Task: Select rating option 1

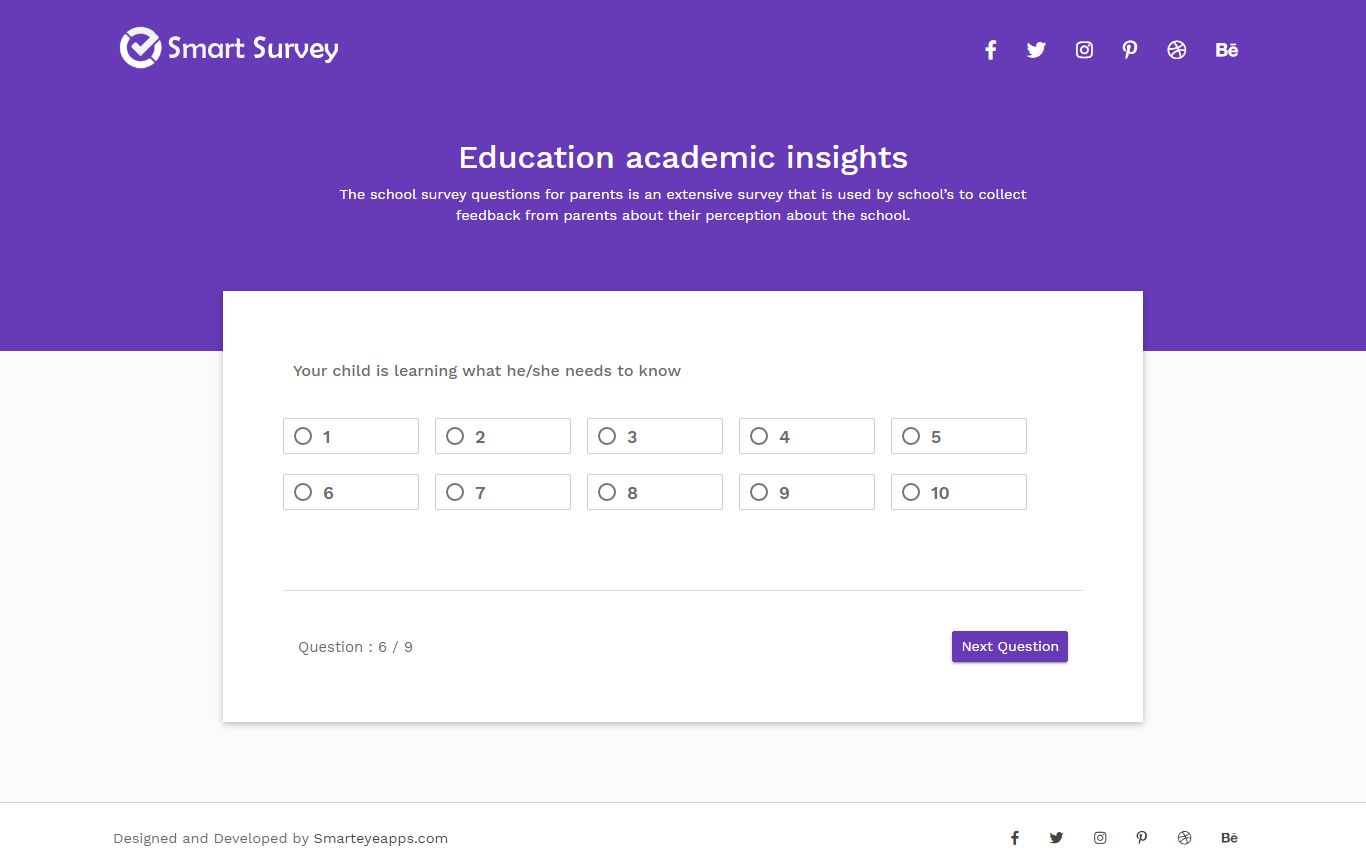Action: tap(351, 436)
